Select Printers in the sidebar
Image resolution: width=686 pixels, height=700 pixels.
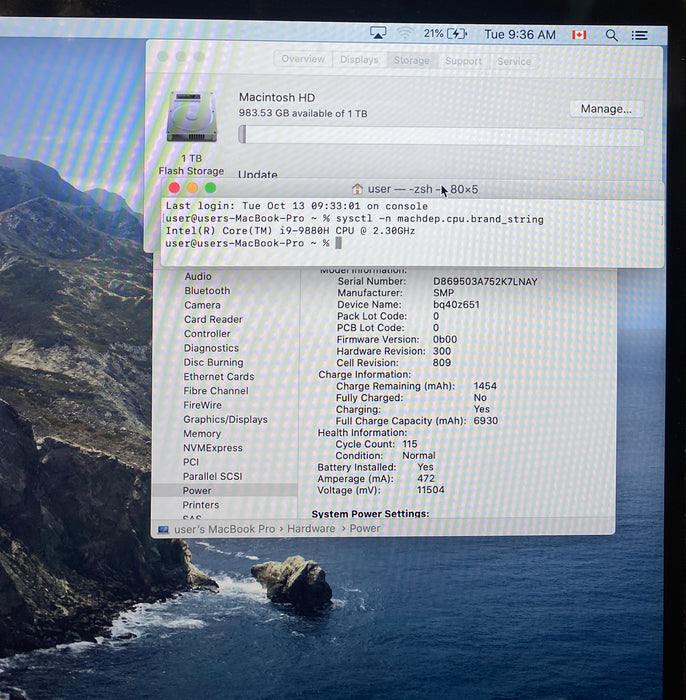click(x=200, y=505)
